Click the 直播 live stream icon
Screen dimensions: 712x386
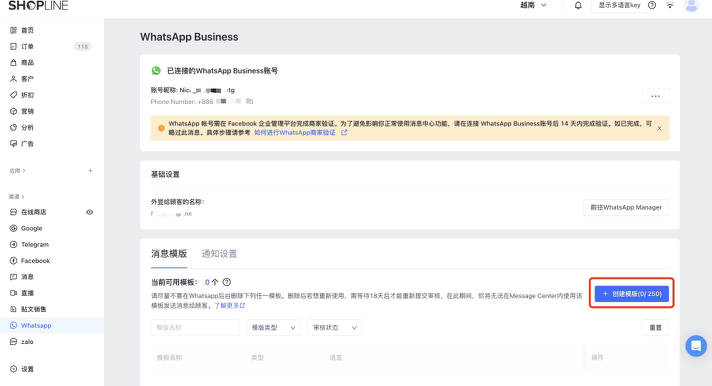point(13,293)
